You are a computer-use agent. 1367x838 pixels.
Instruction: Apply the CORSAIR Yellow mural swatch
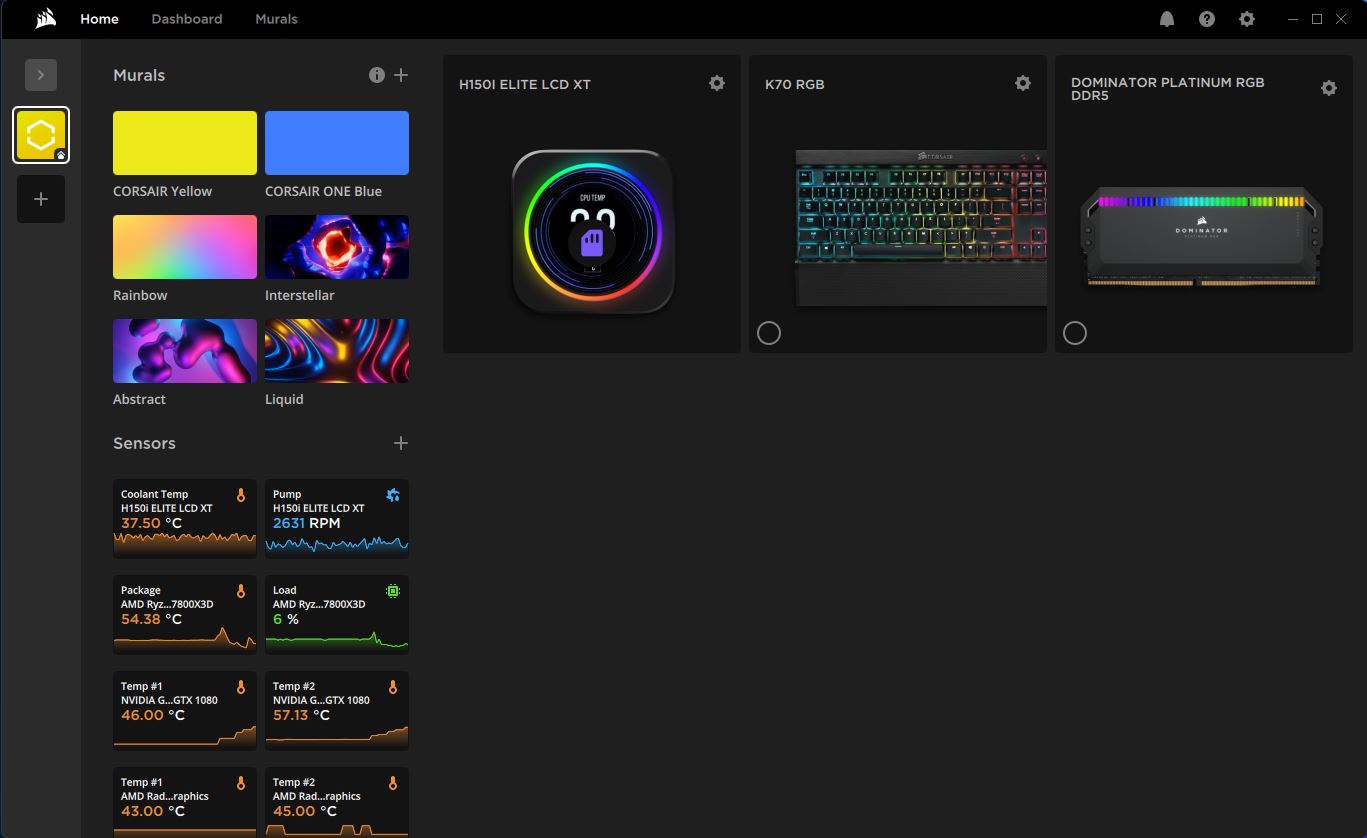click(185, 143)
